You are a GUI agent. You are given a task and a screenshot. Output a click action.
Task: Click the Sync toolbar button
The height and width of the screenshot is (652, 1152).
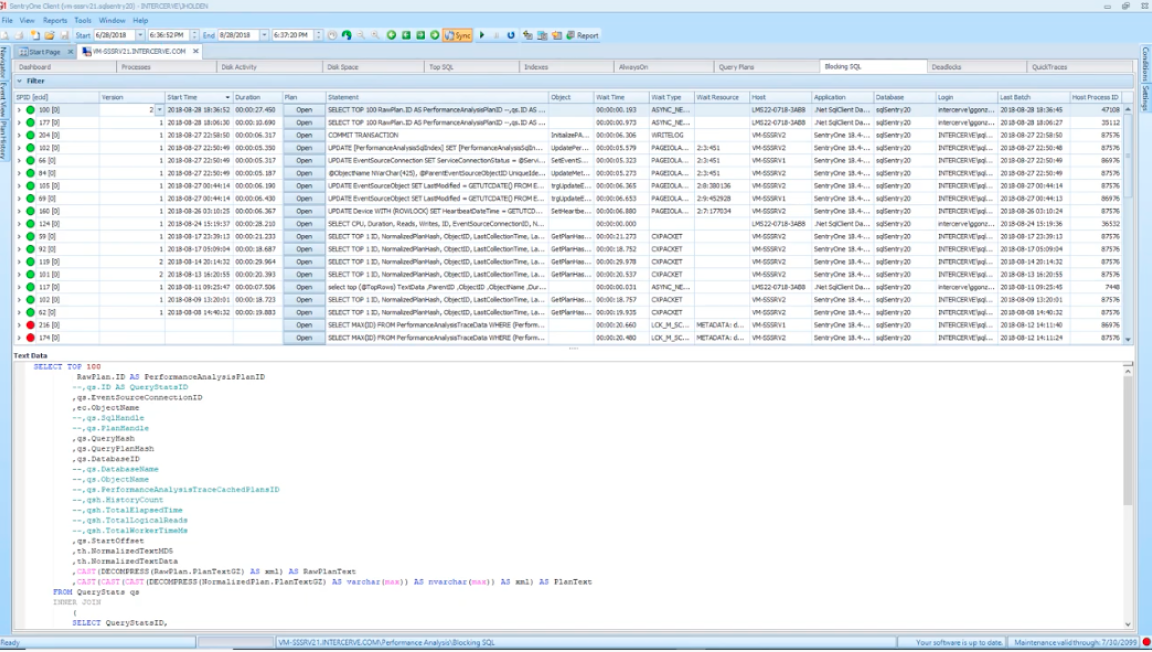[x=457, y=35]
